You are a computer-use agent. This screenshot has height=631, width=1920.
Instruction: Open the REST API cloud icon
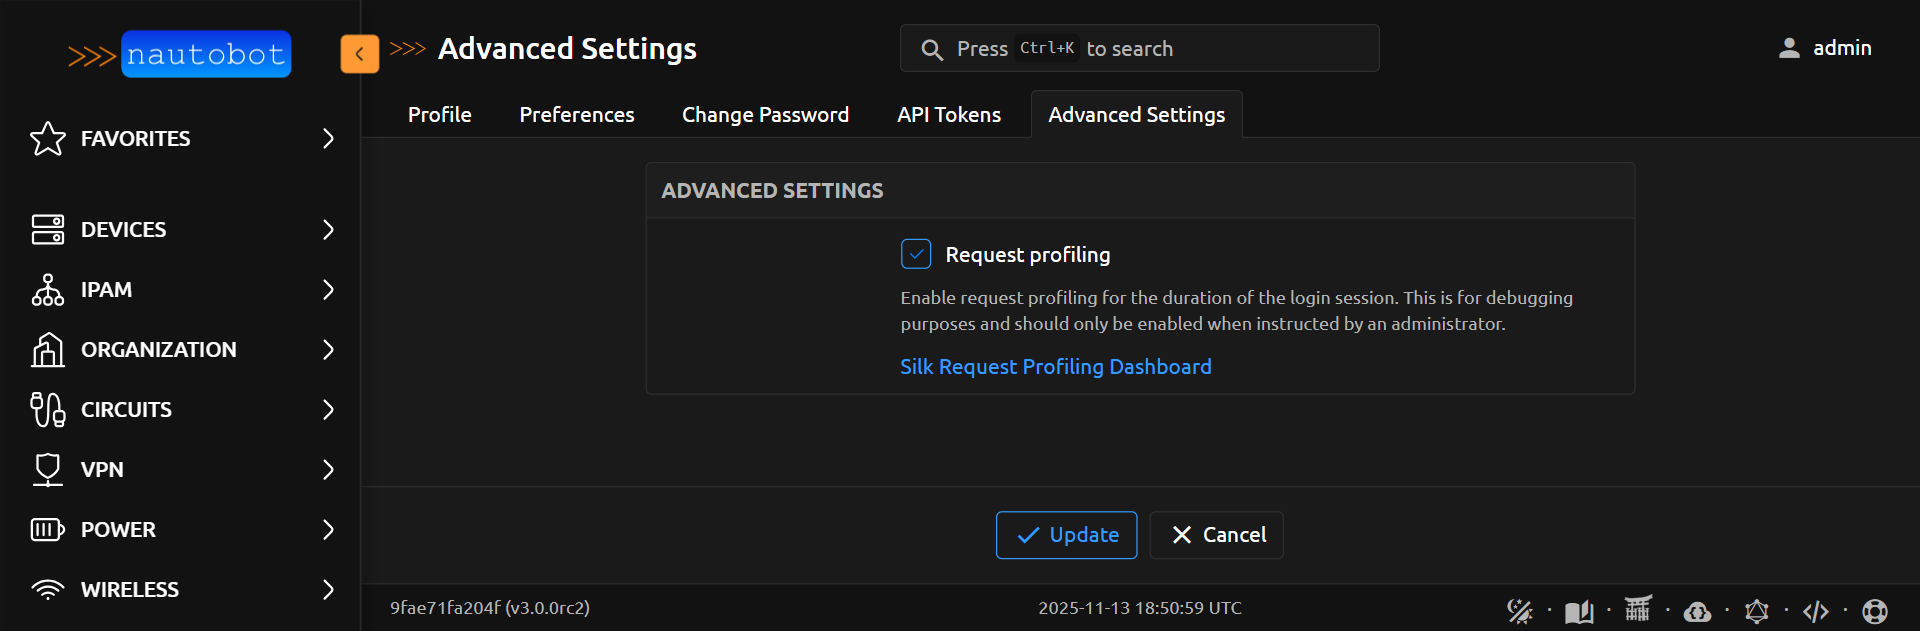coord(1697,610)
